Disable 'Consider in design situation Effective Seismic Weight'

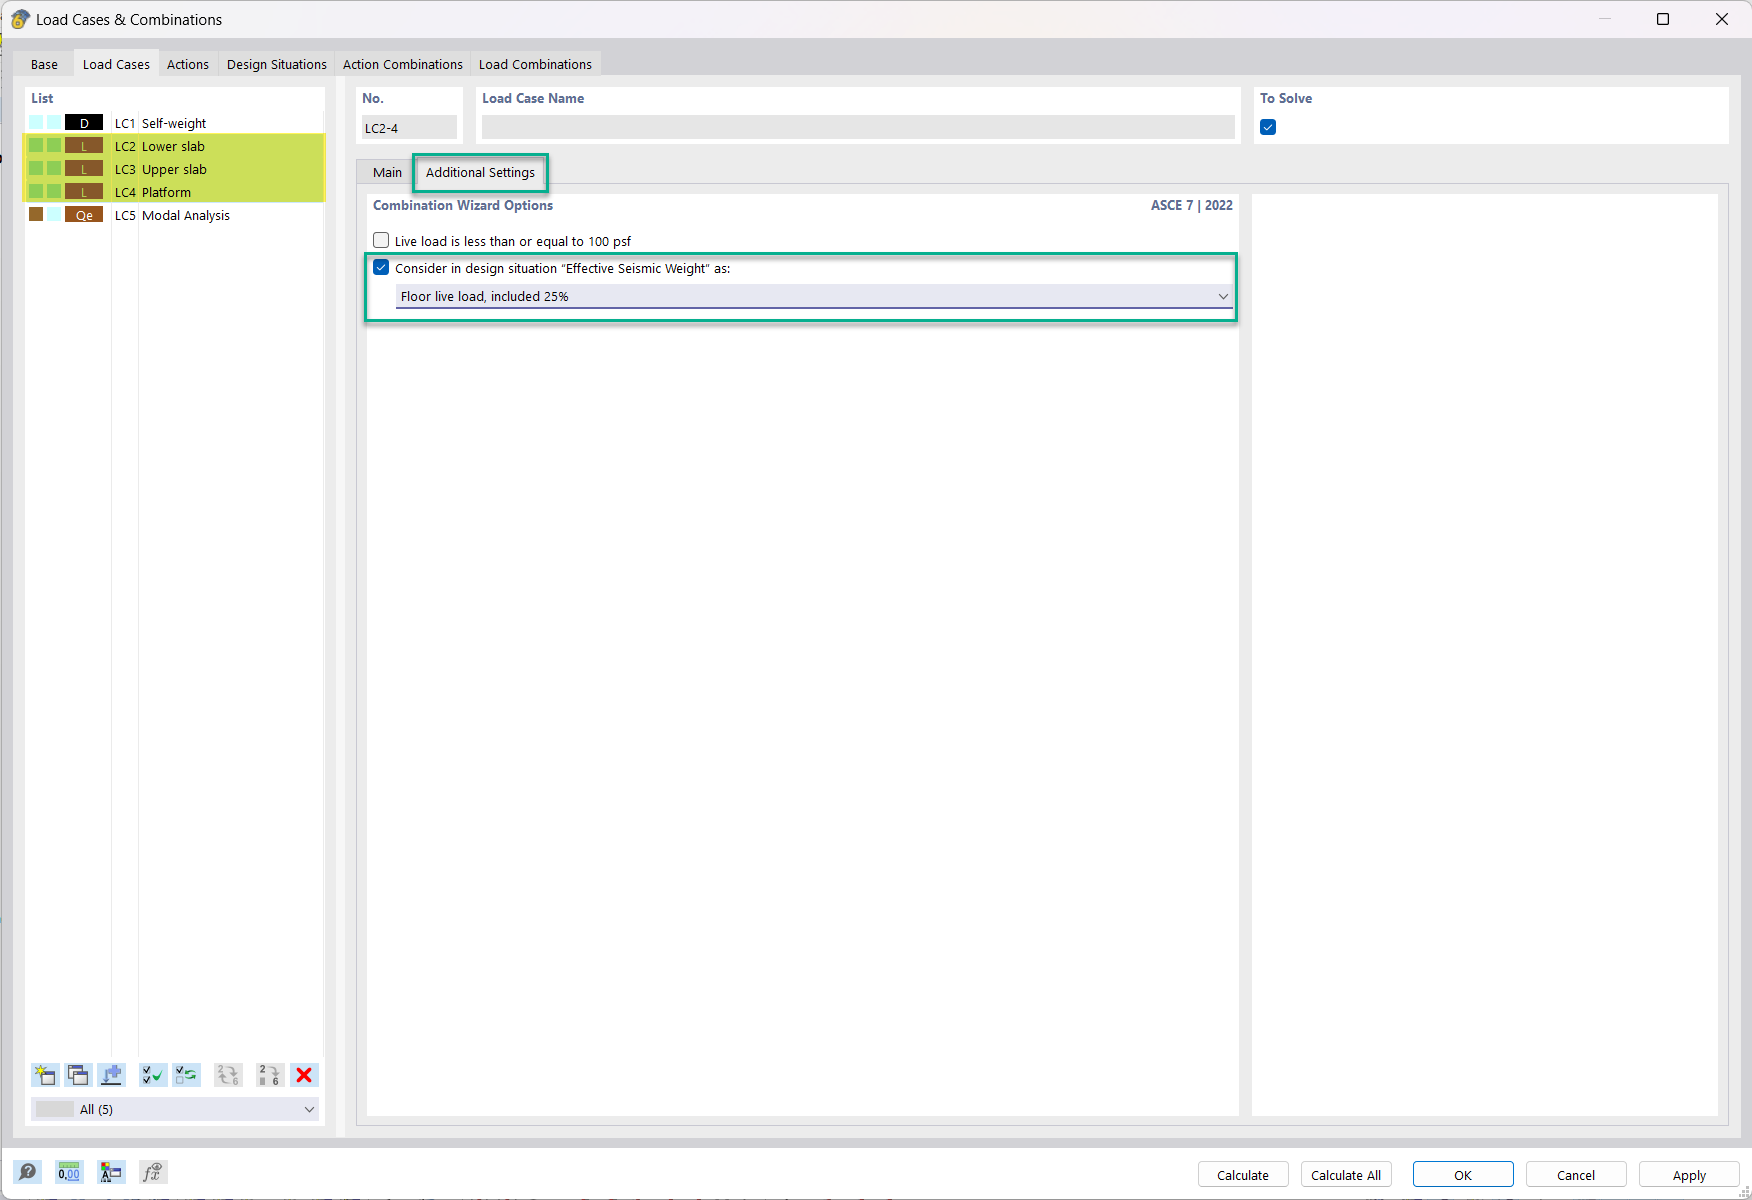click(x=381, y=267)
